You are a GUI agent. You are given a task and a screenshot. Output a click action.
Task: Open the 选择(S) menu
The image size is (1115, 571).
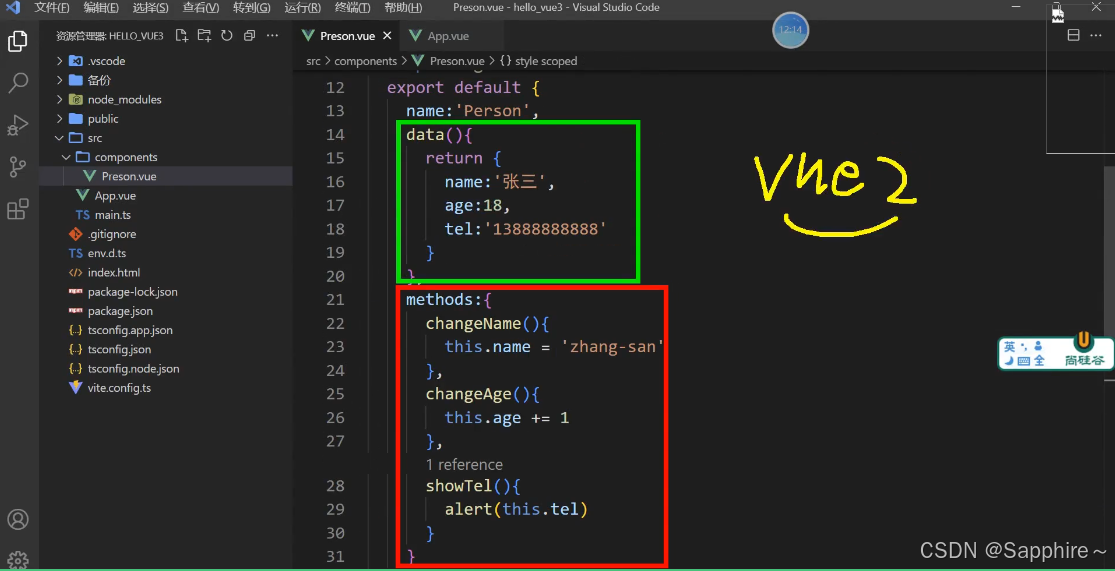click(151, 8)
